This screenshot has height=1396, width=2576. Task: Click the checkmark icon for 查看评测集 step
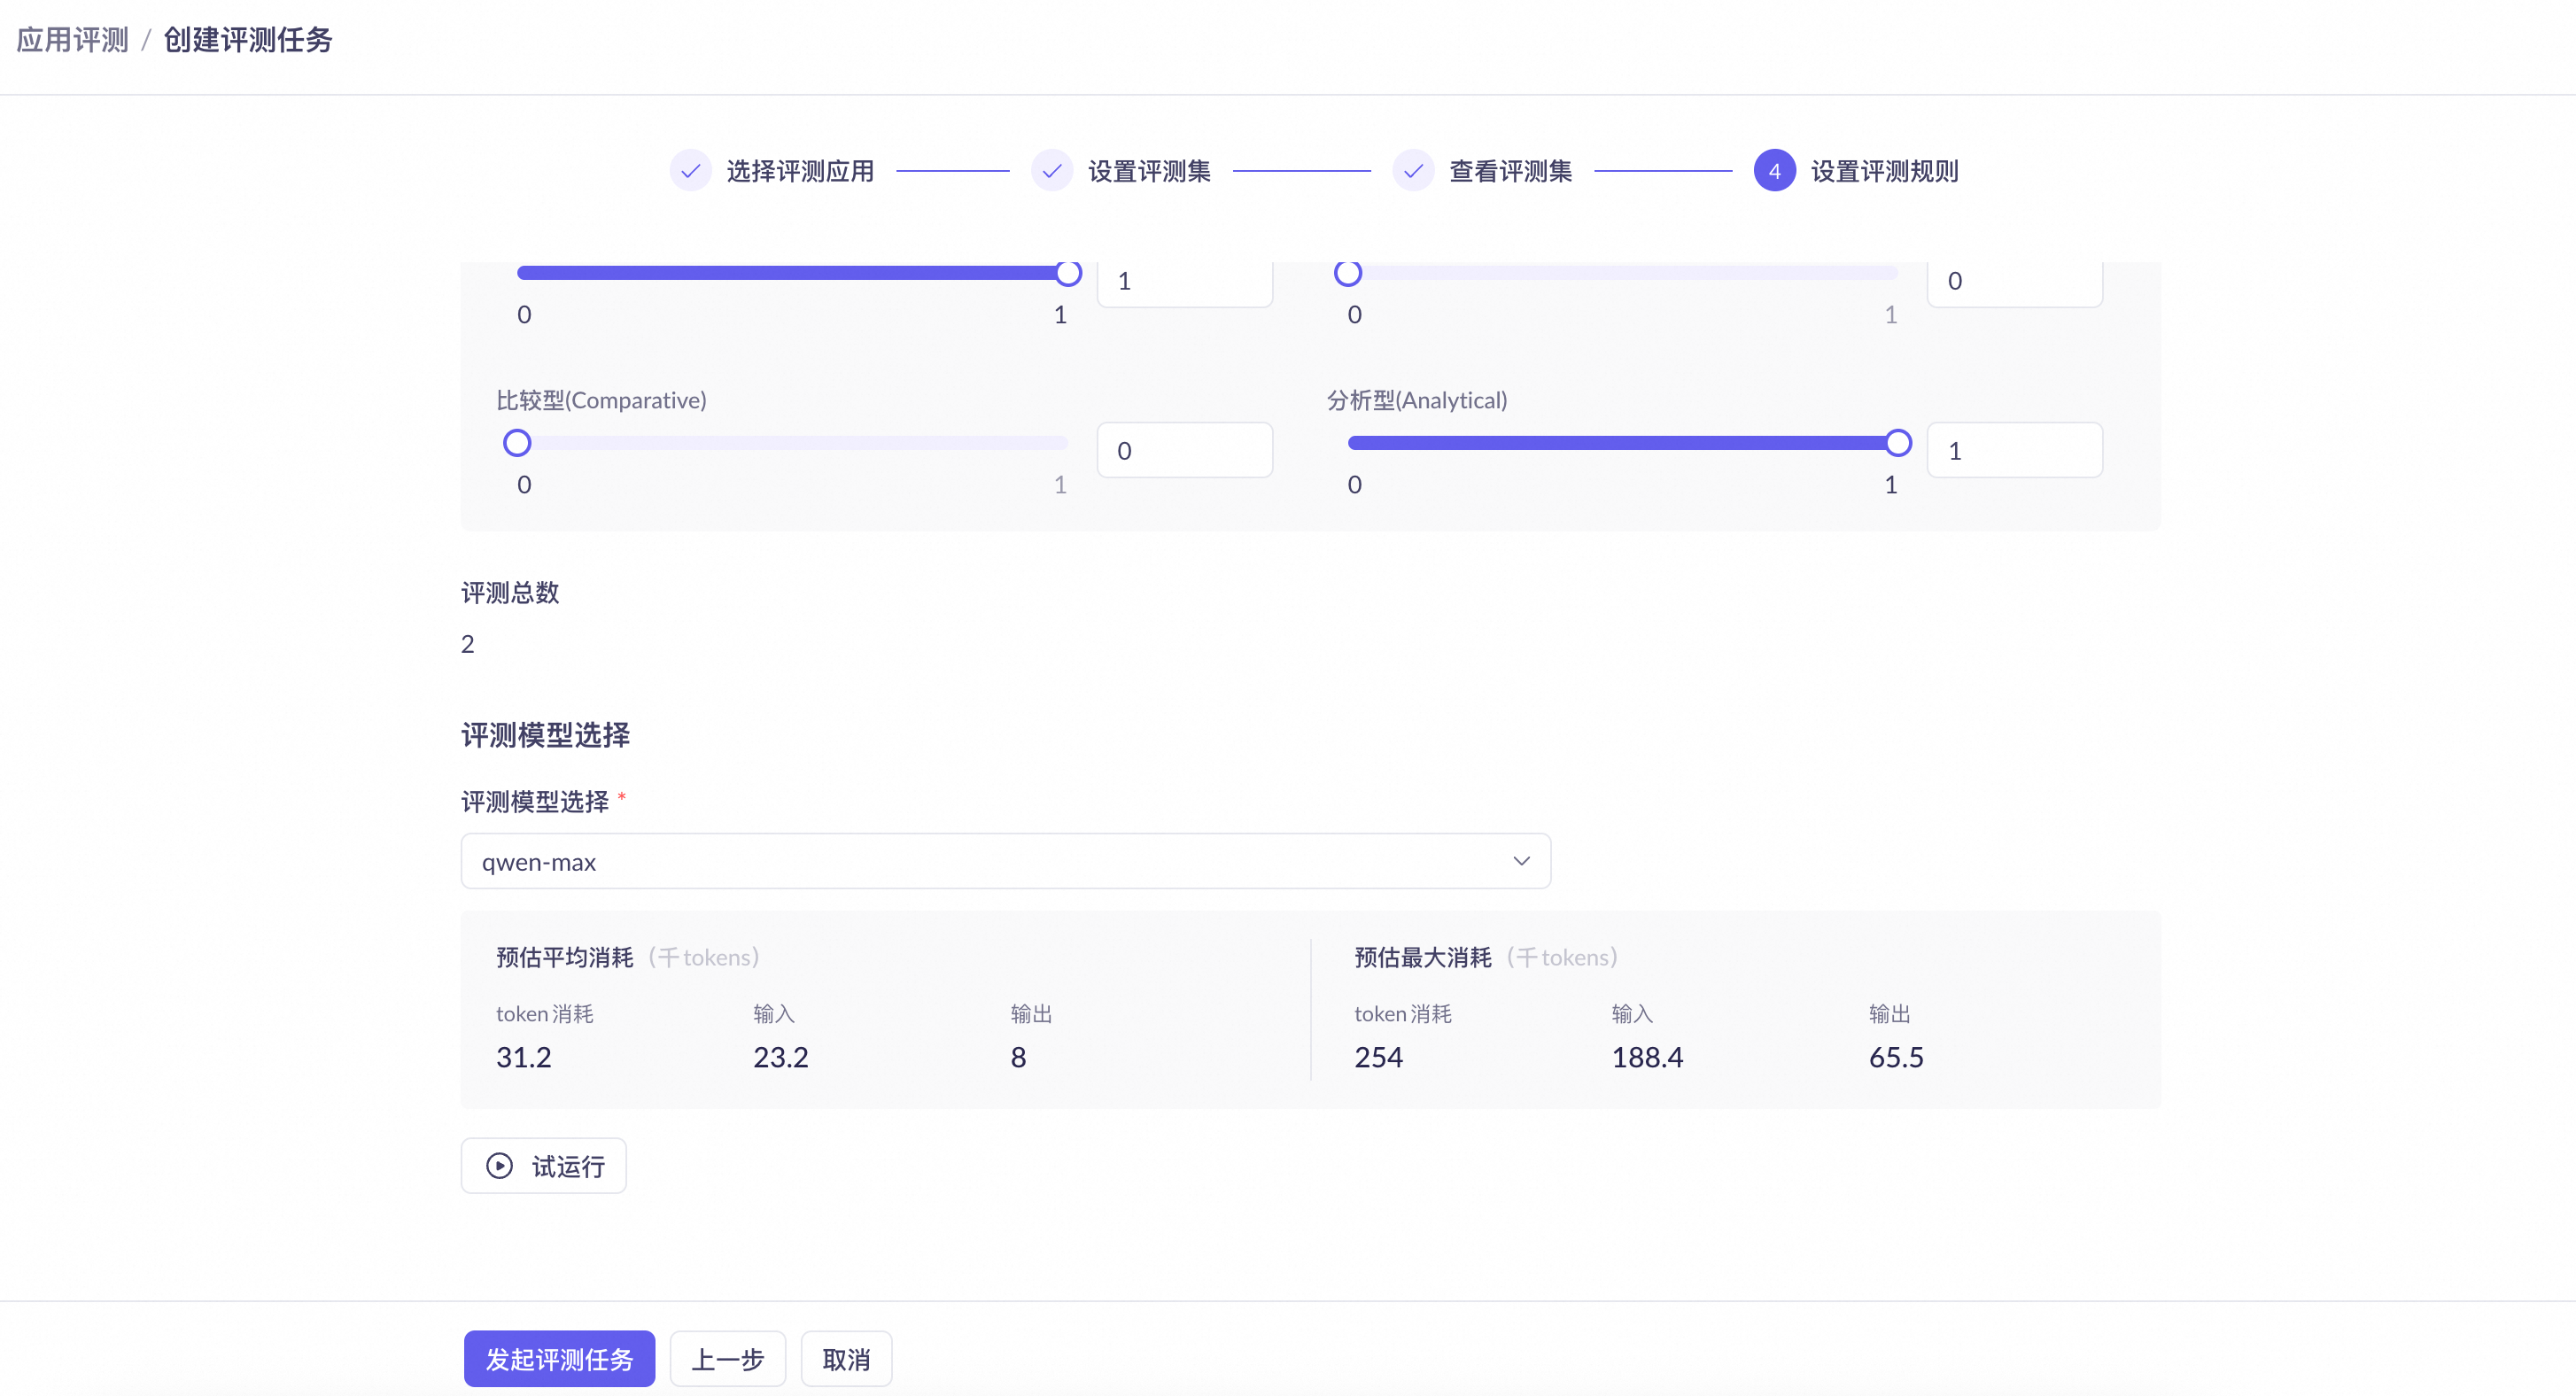click(x=1413, y=171)
